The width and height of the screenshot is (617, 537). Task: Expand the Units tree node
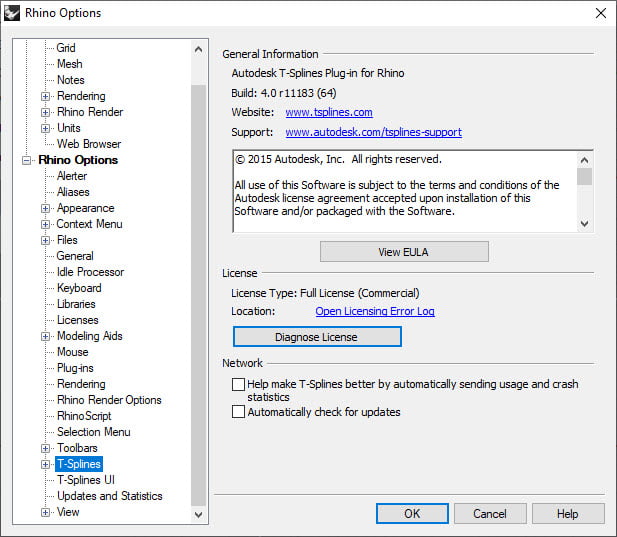(x=46, y=128)
